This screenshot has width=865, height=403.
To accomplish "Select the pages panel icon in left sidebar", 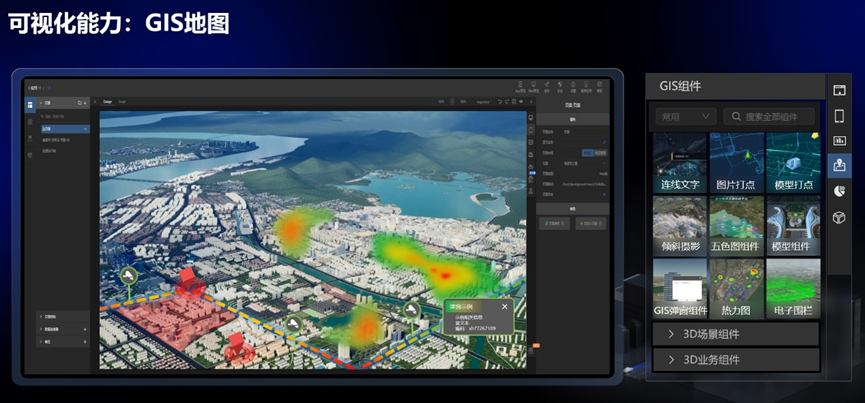I will (x=30, y=105).
